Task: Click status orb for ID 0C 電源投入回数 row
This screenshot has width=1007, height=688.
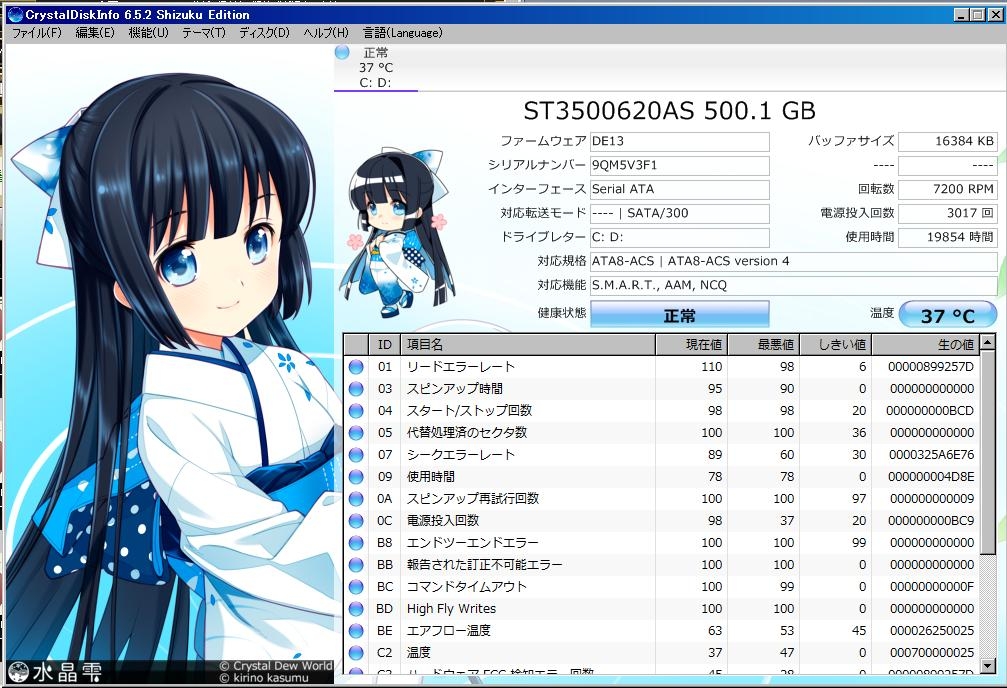Action: tap(356, 520)
